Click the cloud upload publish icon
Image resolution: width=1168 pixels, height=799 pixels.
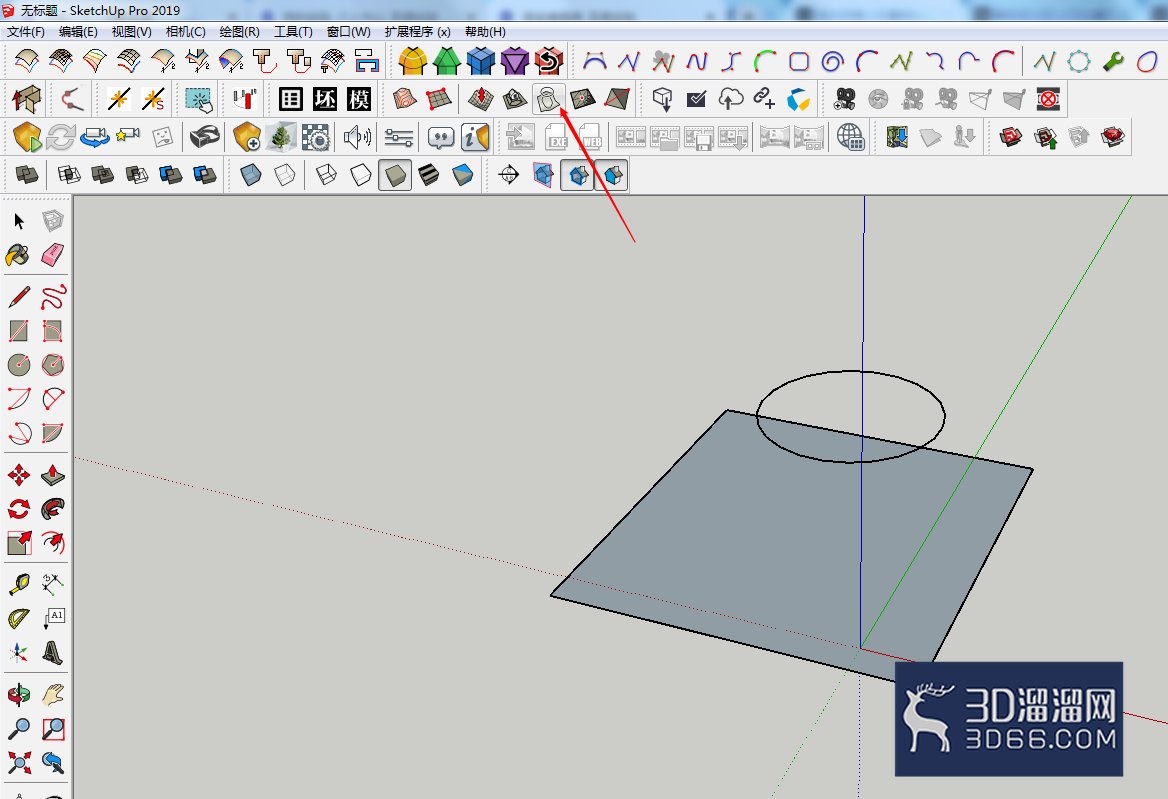coord(731,98)
